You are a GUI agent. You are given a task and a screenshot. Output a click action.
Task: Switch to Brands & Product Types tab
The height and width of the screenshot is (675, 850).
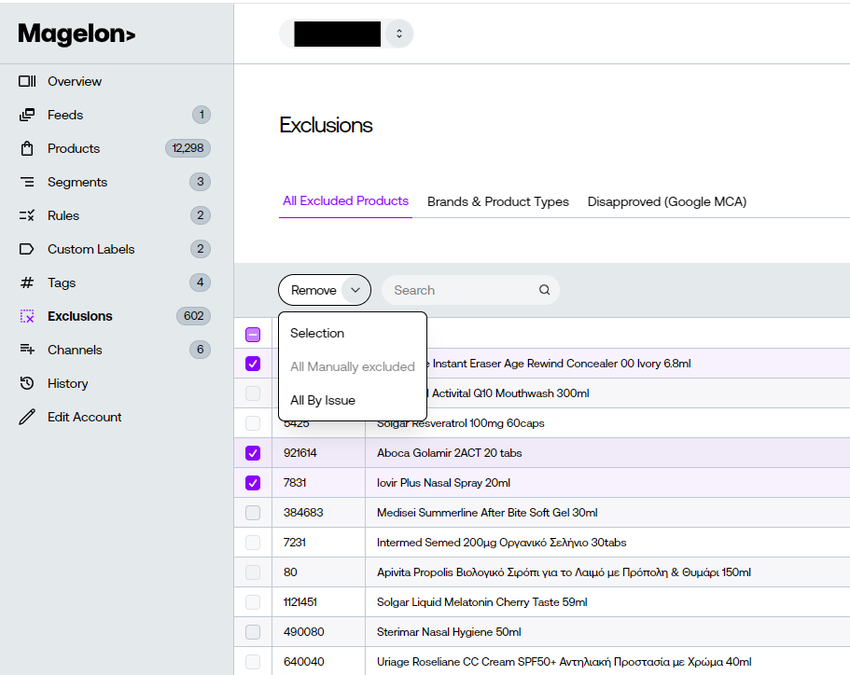tap(498, 202)
